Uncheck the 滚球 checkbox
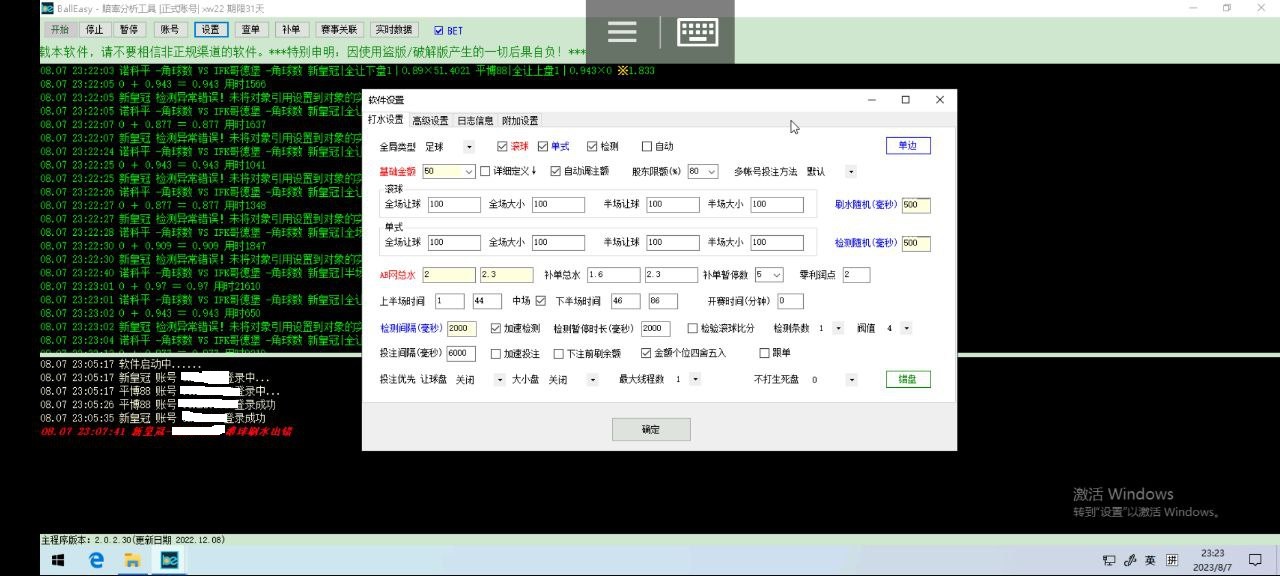 503,147
